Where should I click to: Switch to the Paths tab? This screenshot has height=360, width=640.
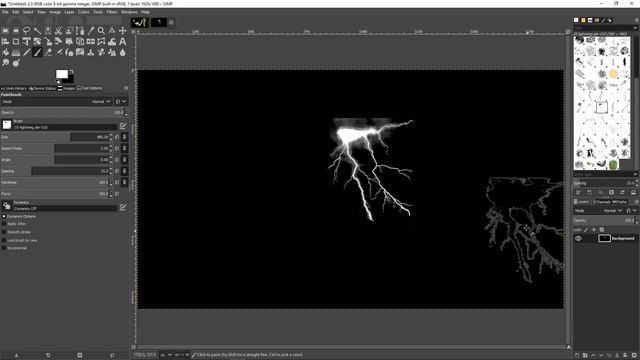pos(620,202)
